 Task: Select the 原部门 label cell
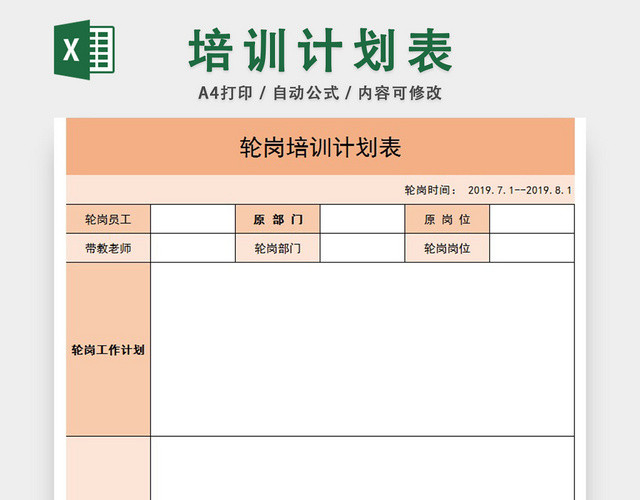point(278,220)
